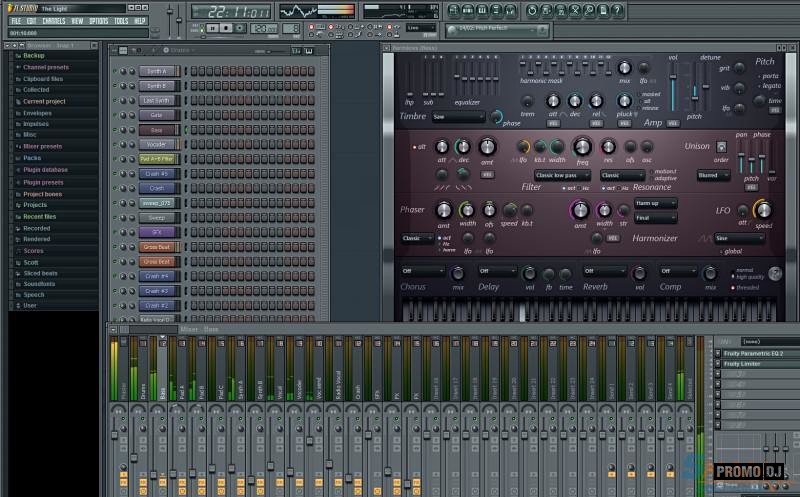Click the graph editor icon in step sequencer
The image size is (800, 497).
(296, 51)
